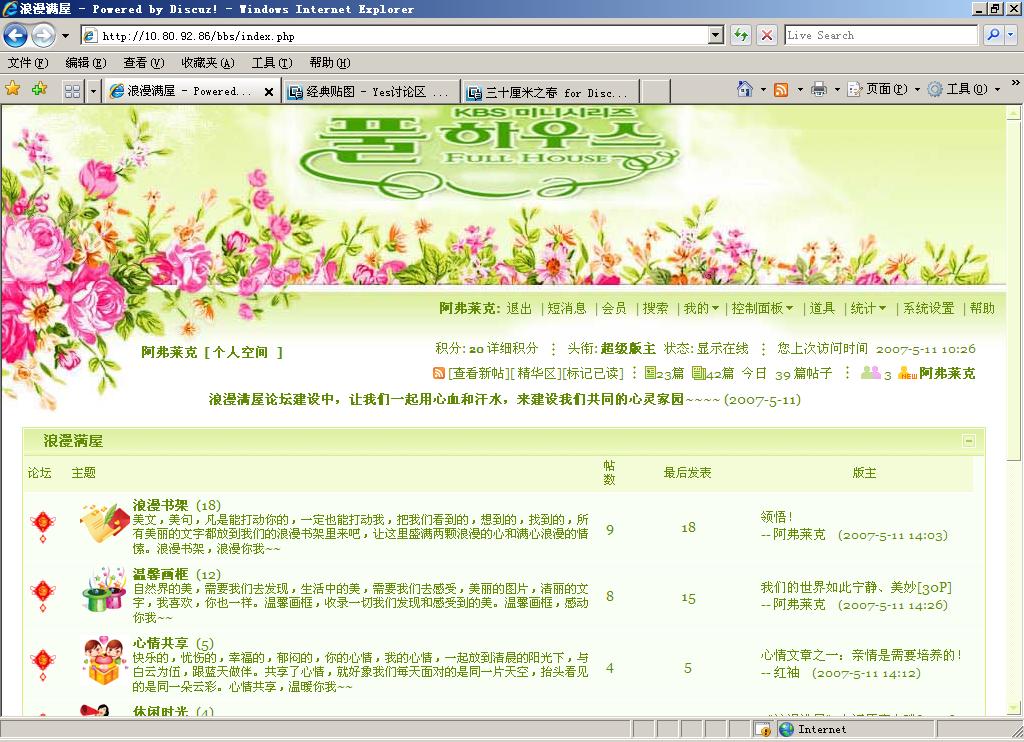Switch to the 经典贴图 - Yes!讨论区 tab

click(x=371, y=92)
